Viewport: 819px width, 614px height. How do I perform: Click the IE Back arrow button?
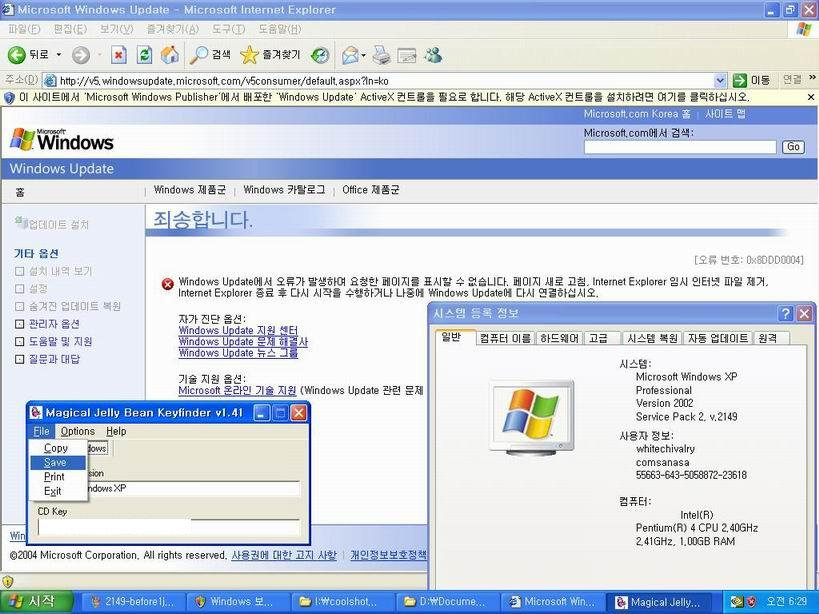(17, 54)
